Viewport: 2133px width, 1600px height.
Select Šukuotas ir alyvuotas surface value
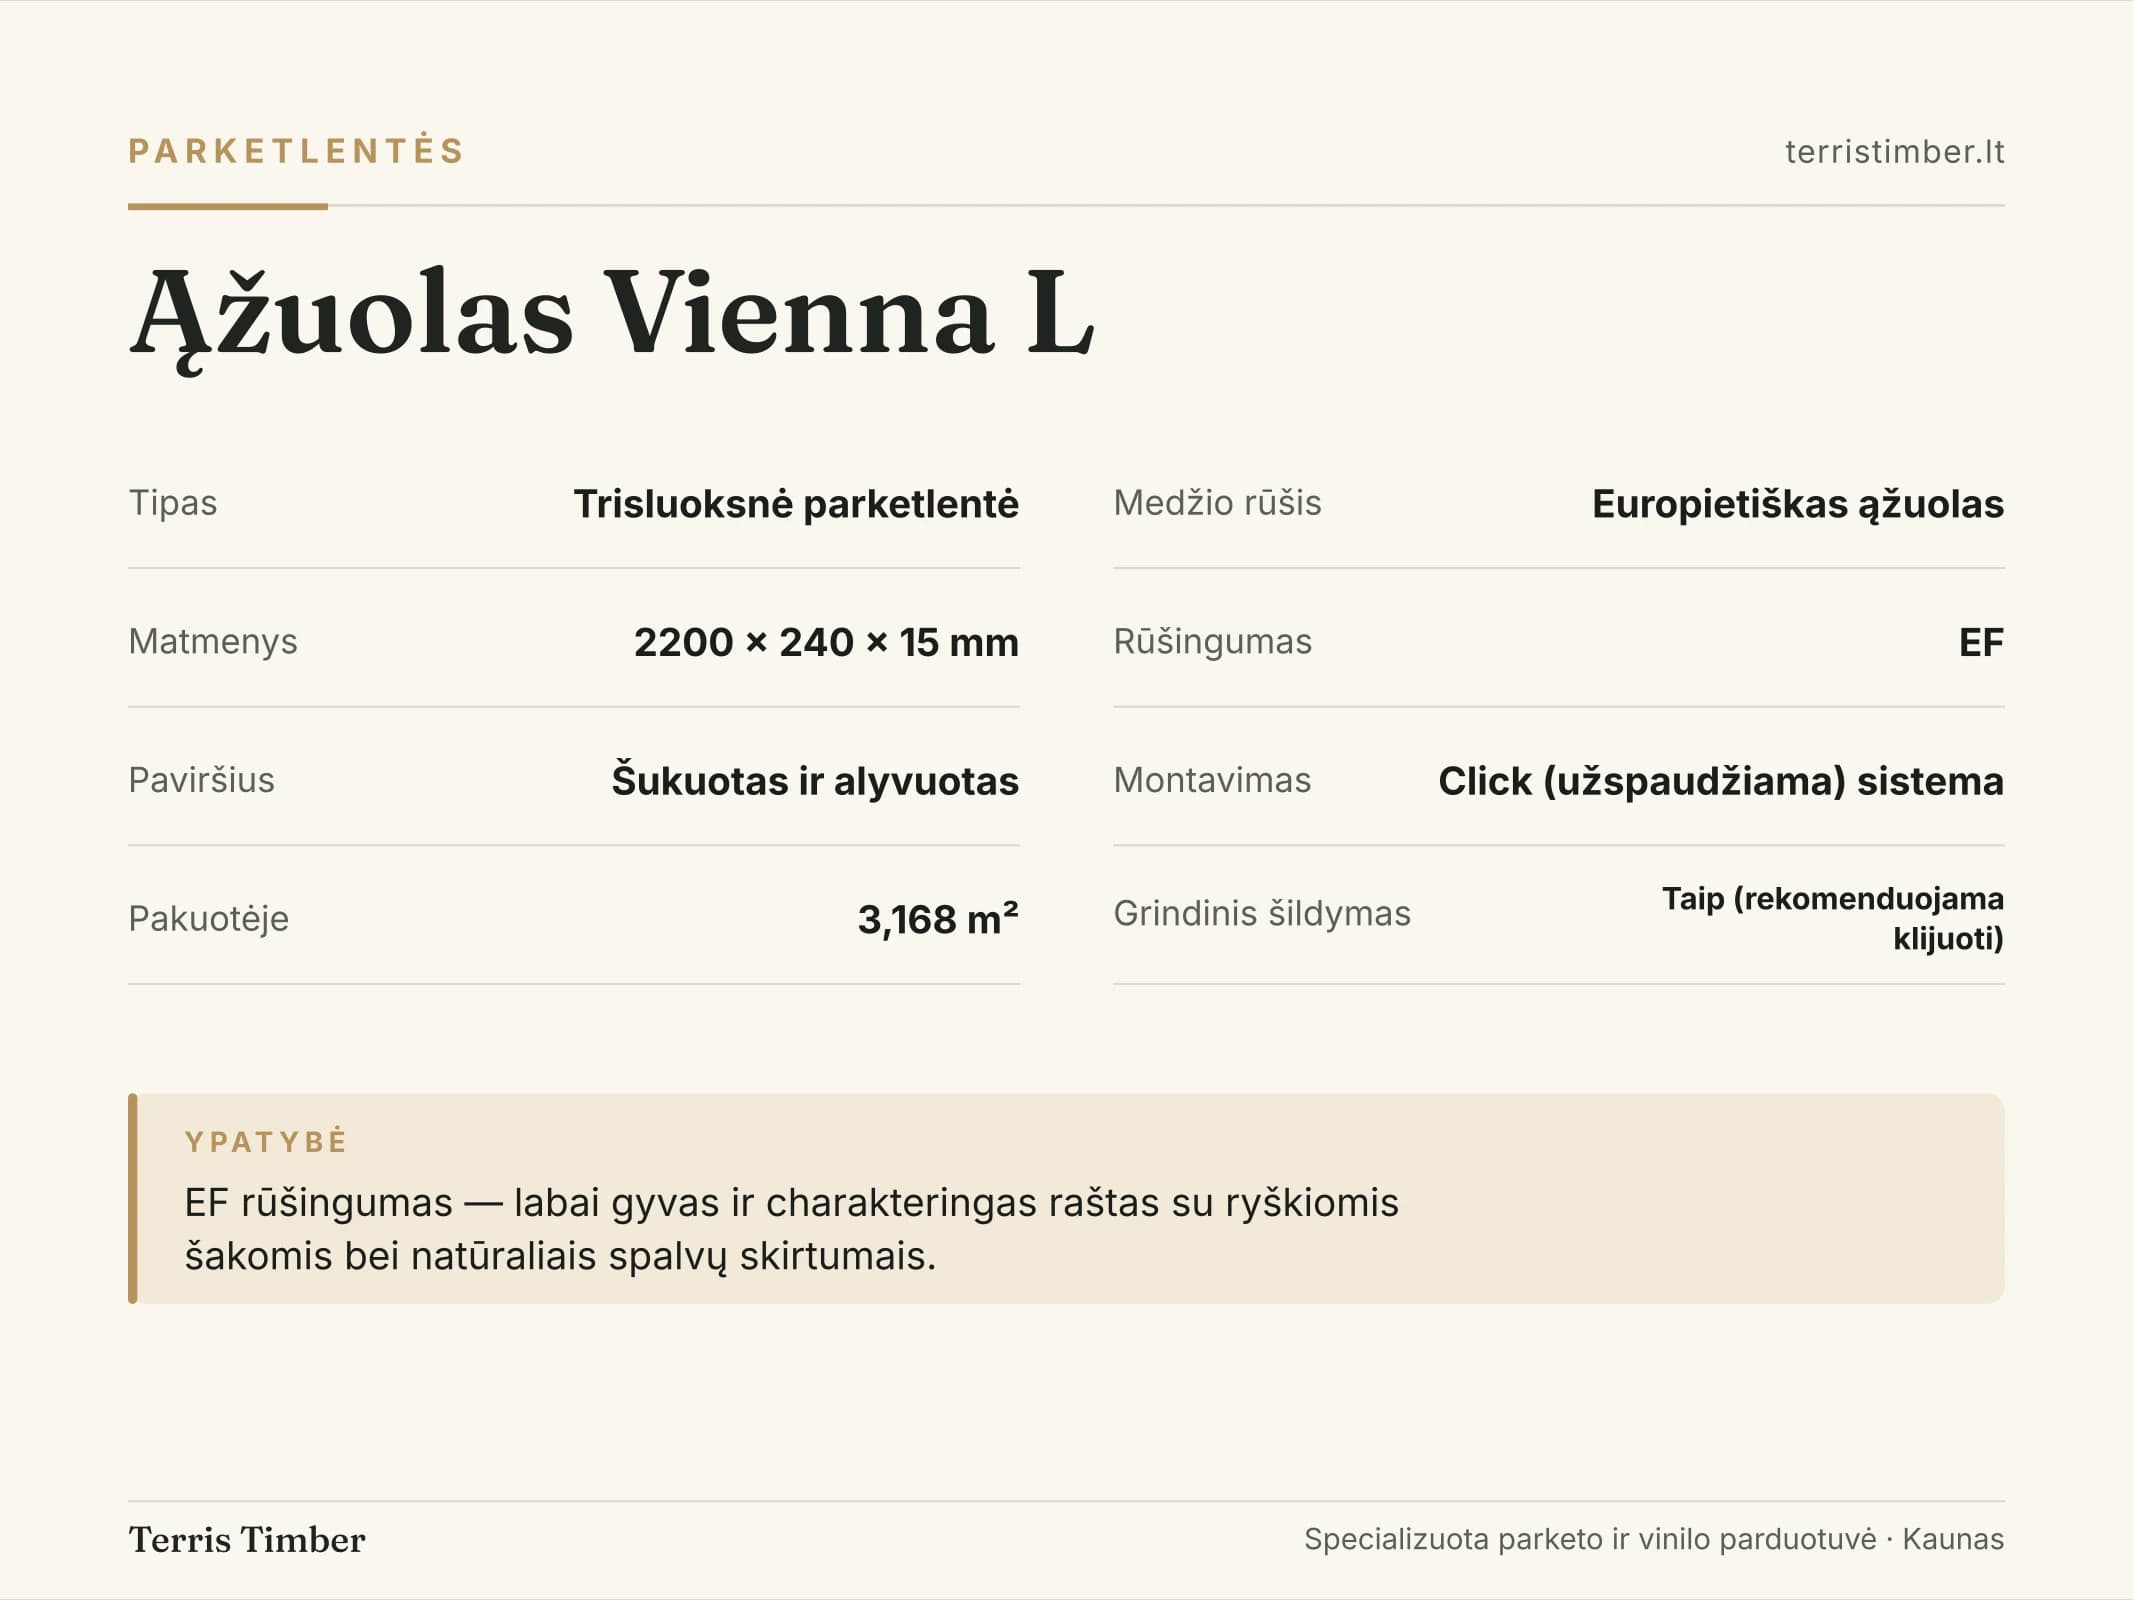[815, 781]
